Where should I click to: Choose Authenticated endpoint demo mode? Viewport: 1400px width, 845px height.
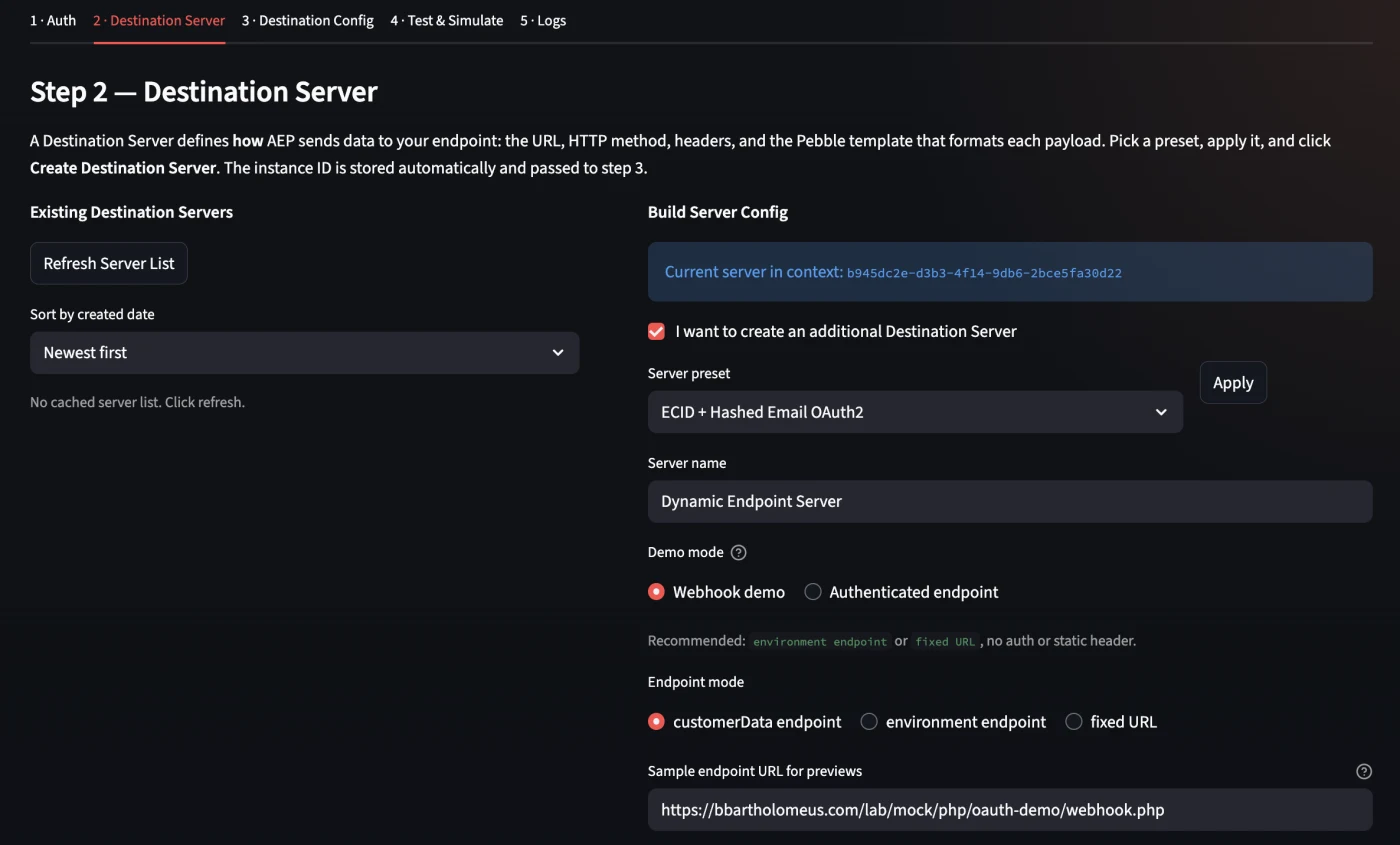point(813,592)
